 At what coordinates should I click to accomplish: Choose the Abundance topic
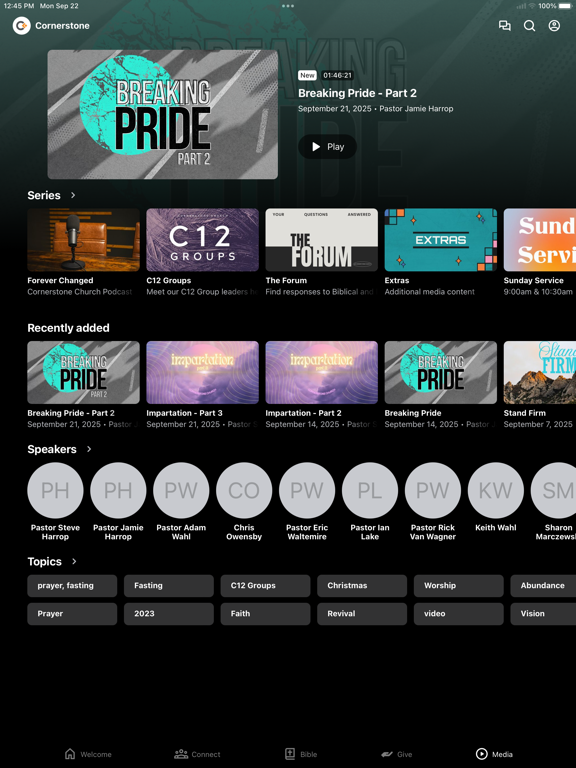pyautogui.click(x=543, y=585)
